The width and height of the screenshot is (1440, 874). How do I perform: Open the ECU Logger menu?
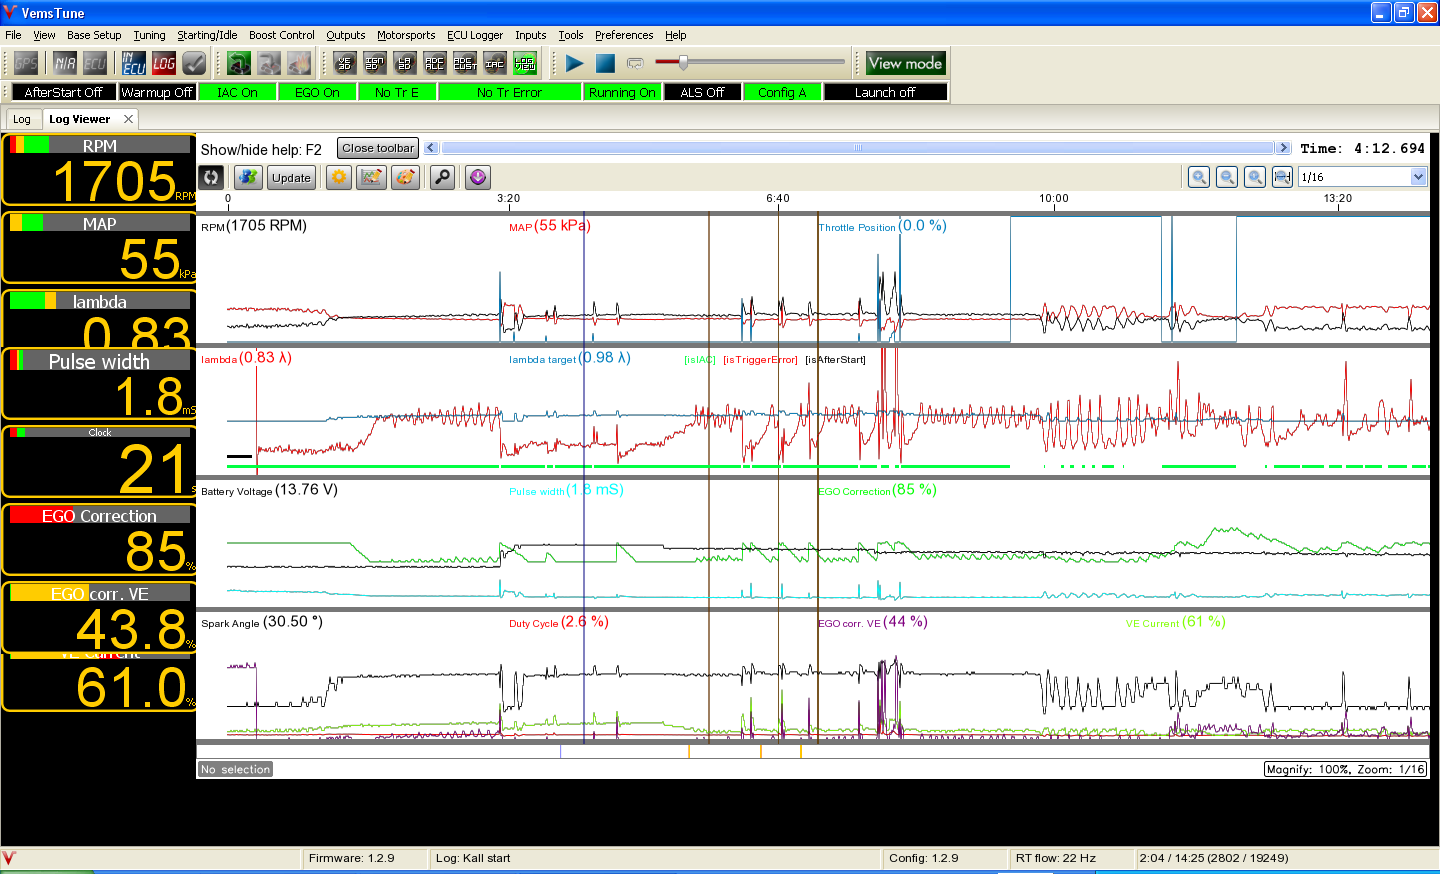tap(475, 35)
